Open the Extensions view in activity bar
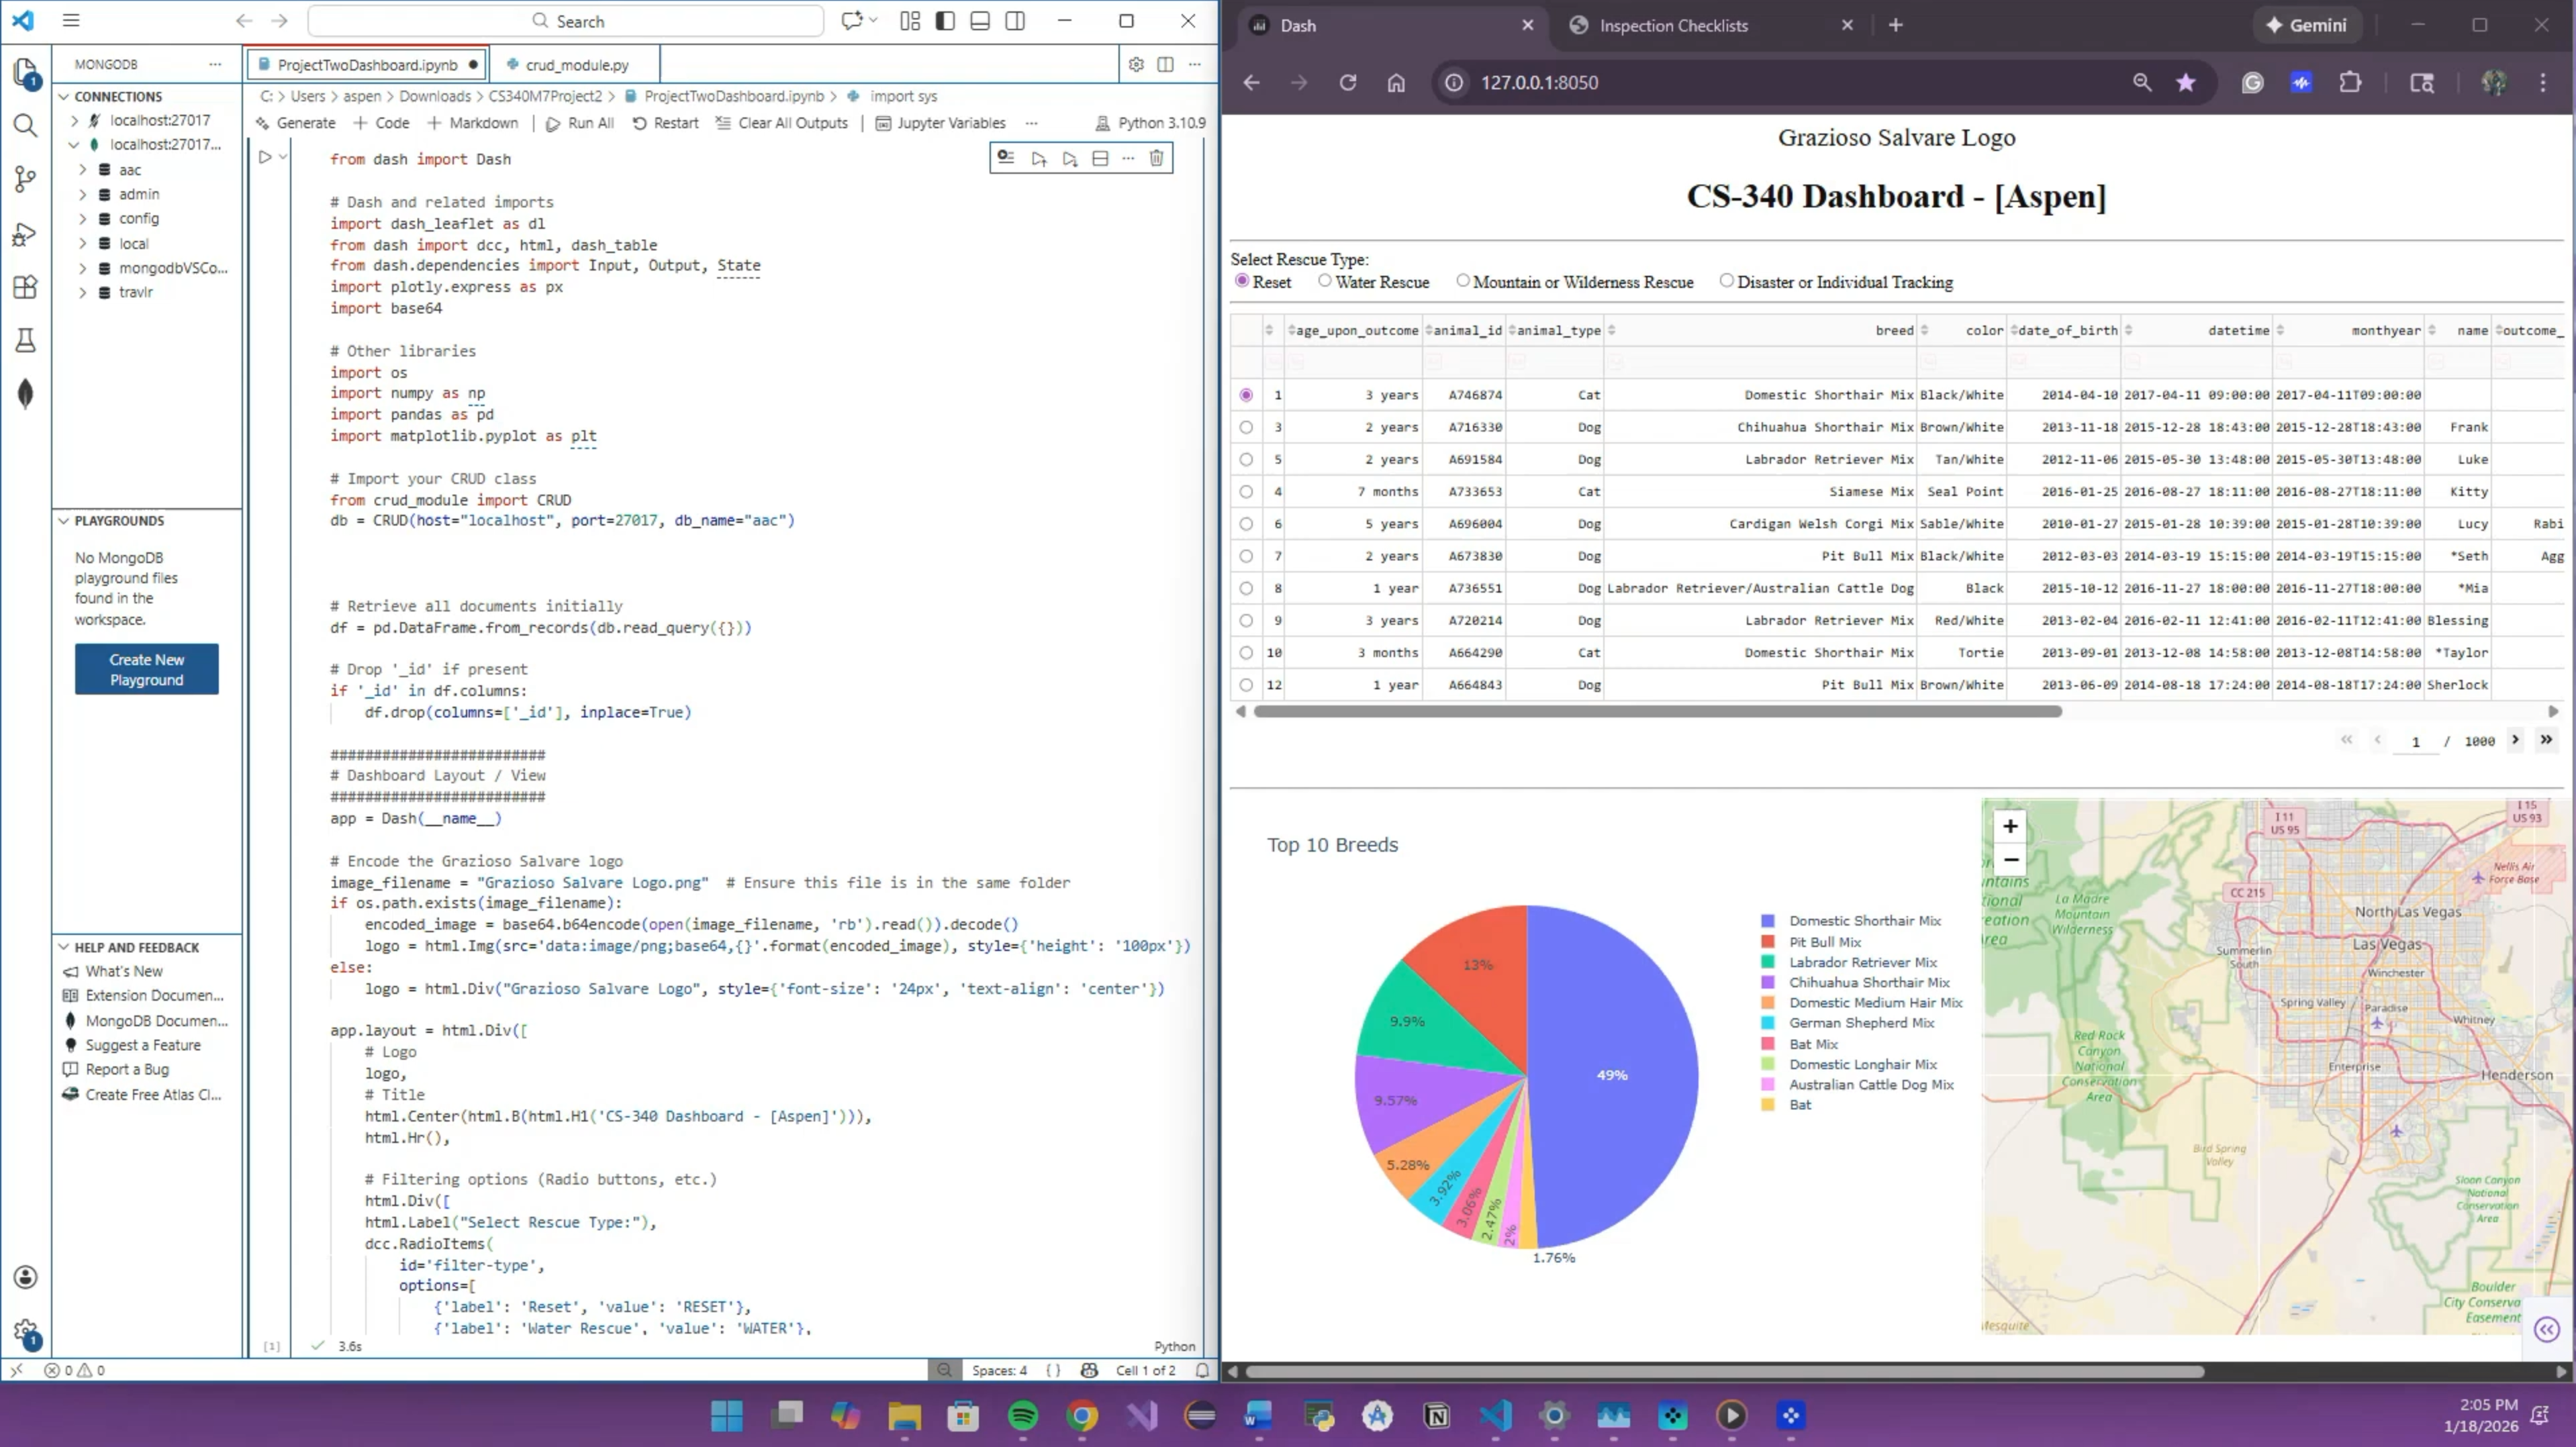This screenshot has width=2576, height=1447. (x=25, y=287)
